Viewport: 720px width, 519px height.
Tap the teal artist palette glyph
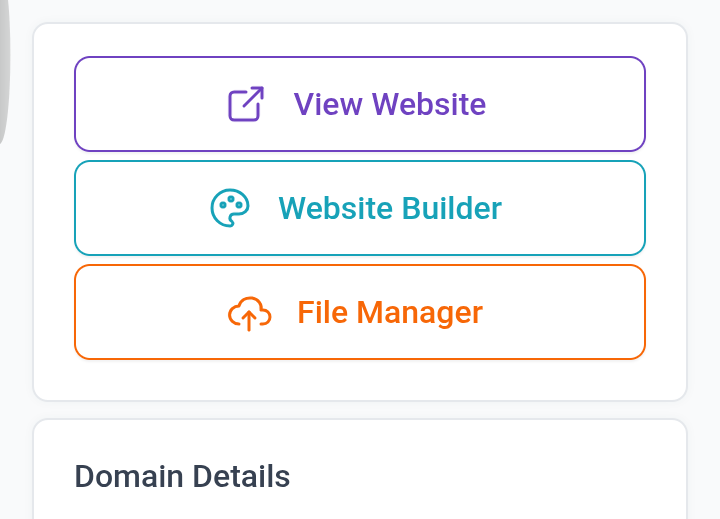tap(230, 208)
